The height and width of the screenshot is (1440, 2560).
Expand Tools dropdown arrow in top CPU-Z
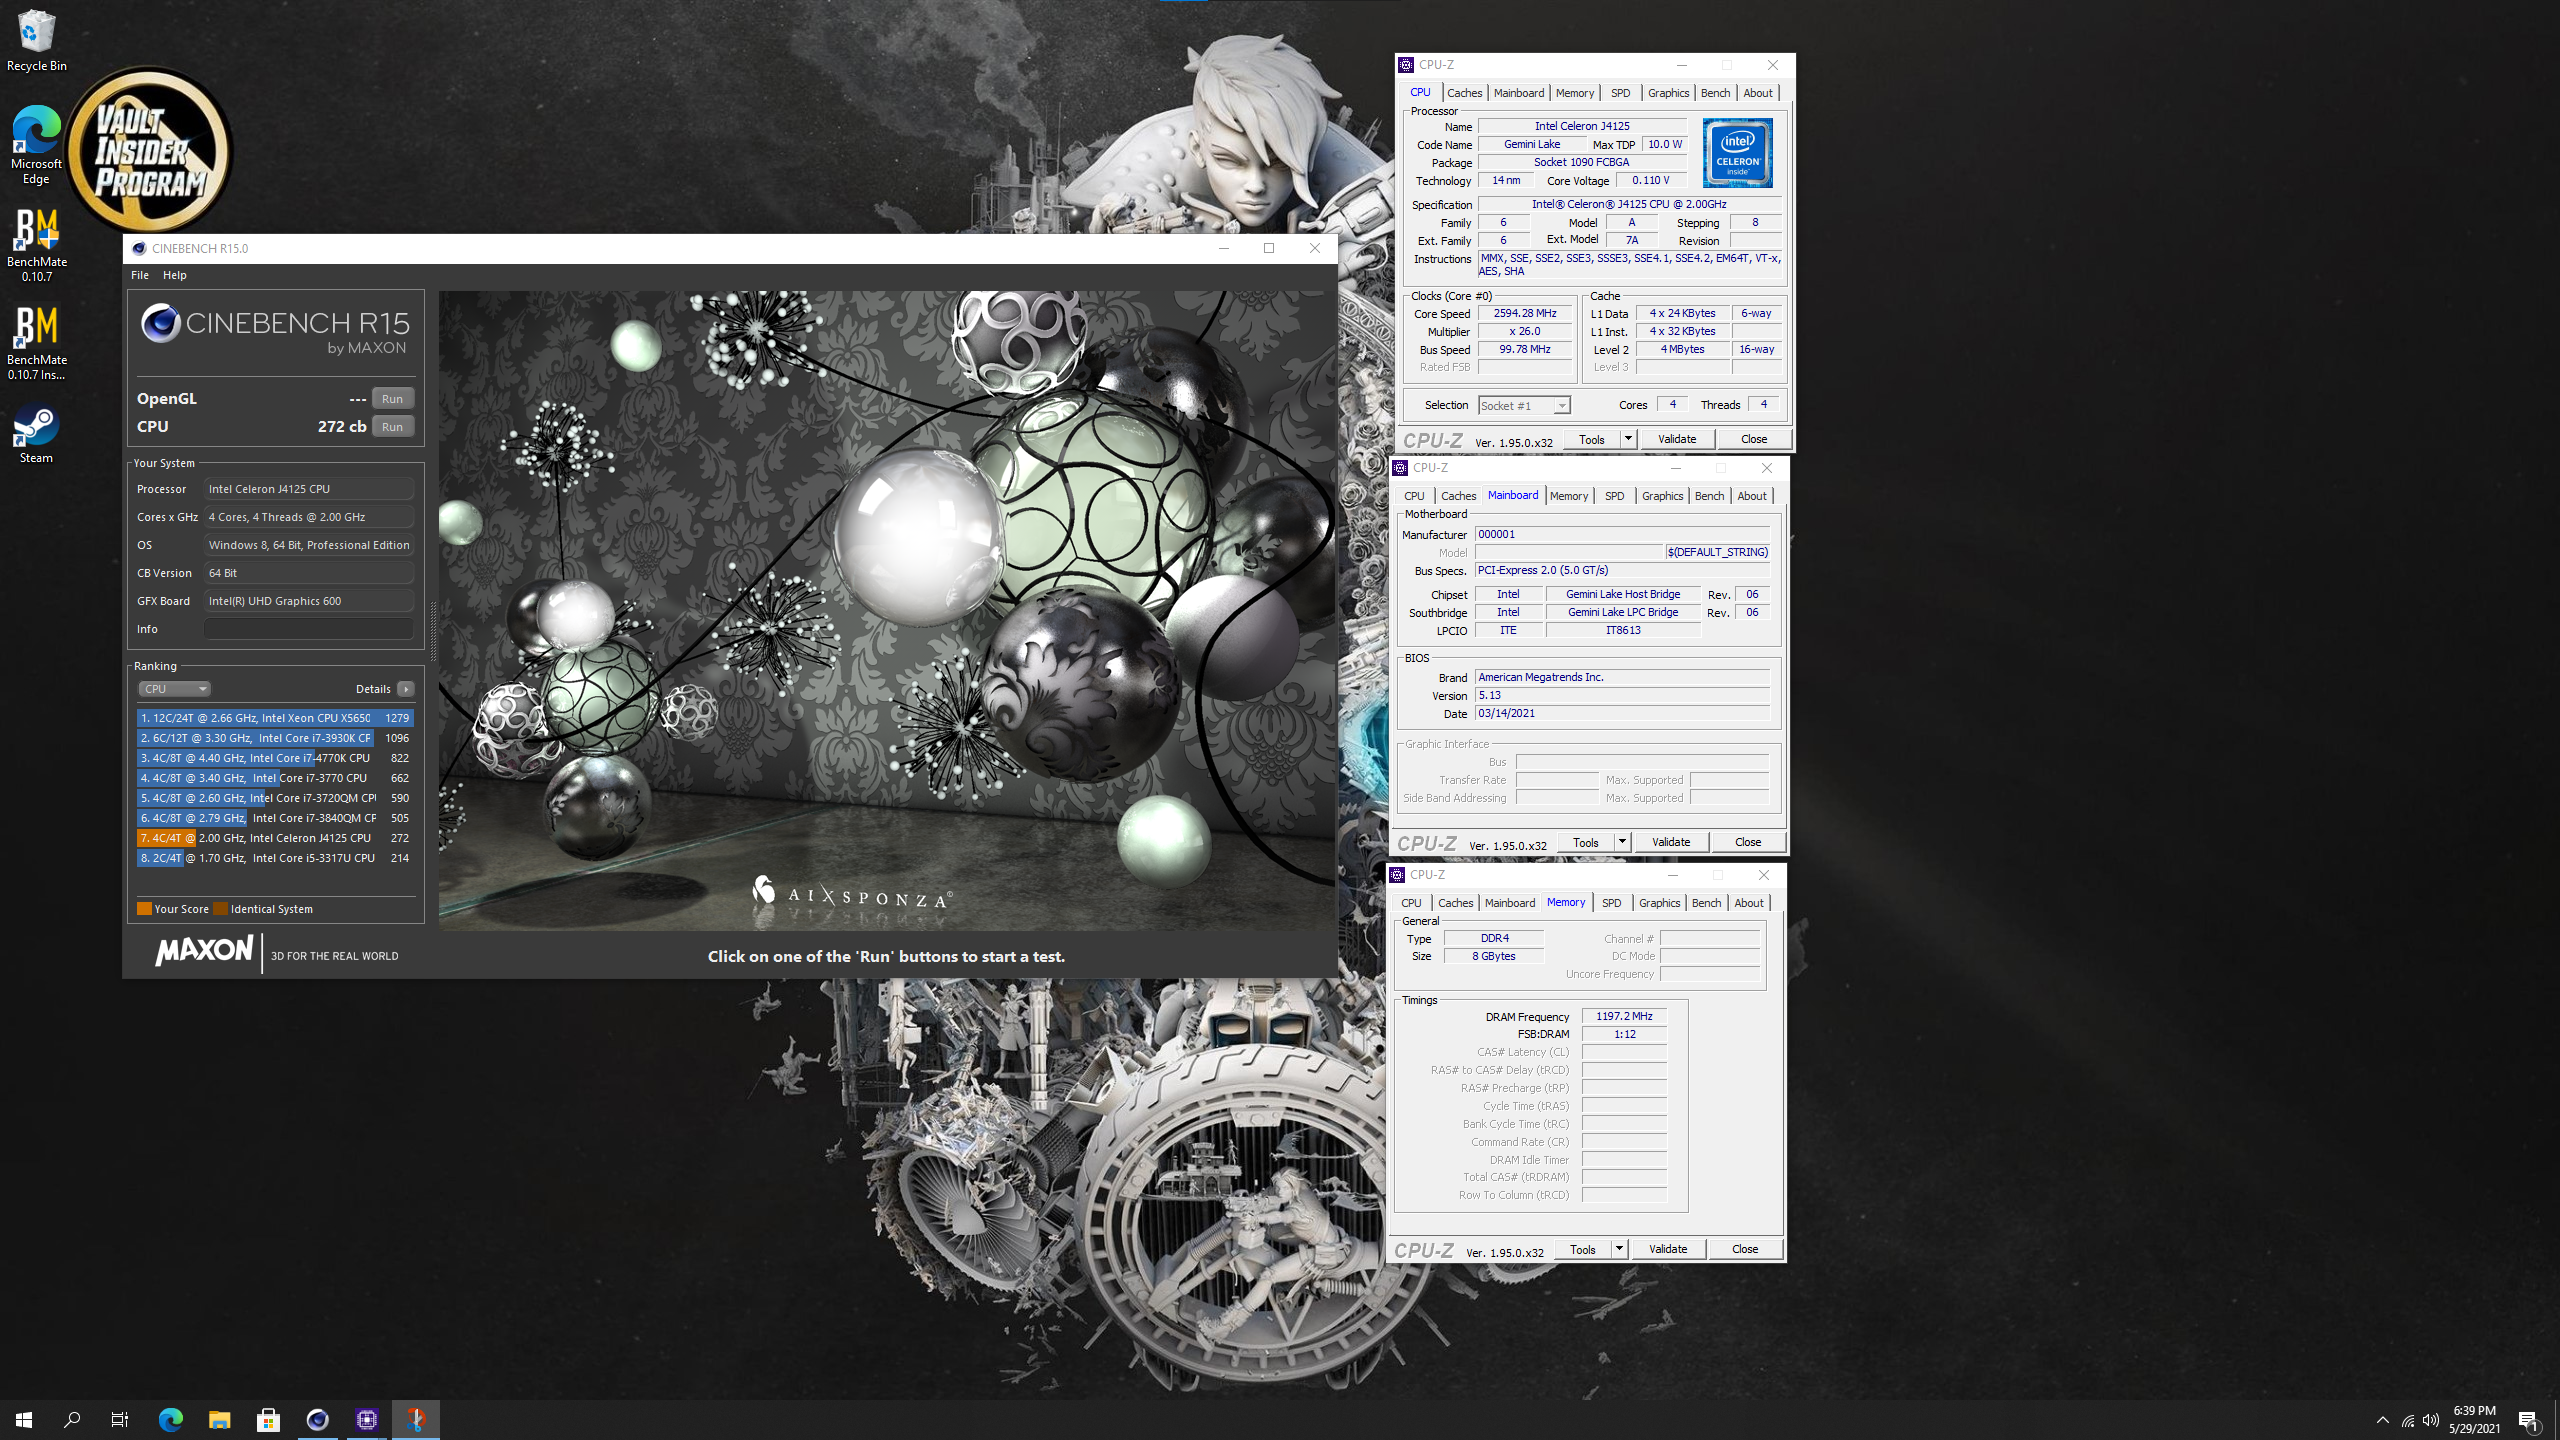coord(1628,439)
